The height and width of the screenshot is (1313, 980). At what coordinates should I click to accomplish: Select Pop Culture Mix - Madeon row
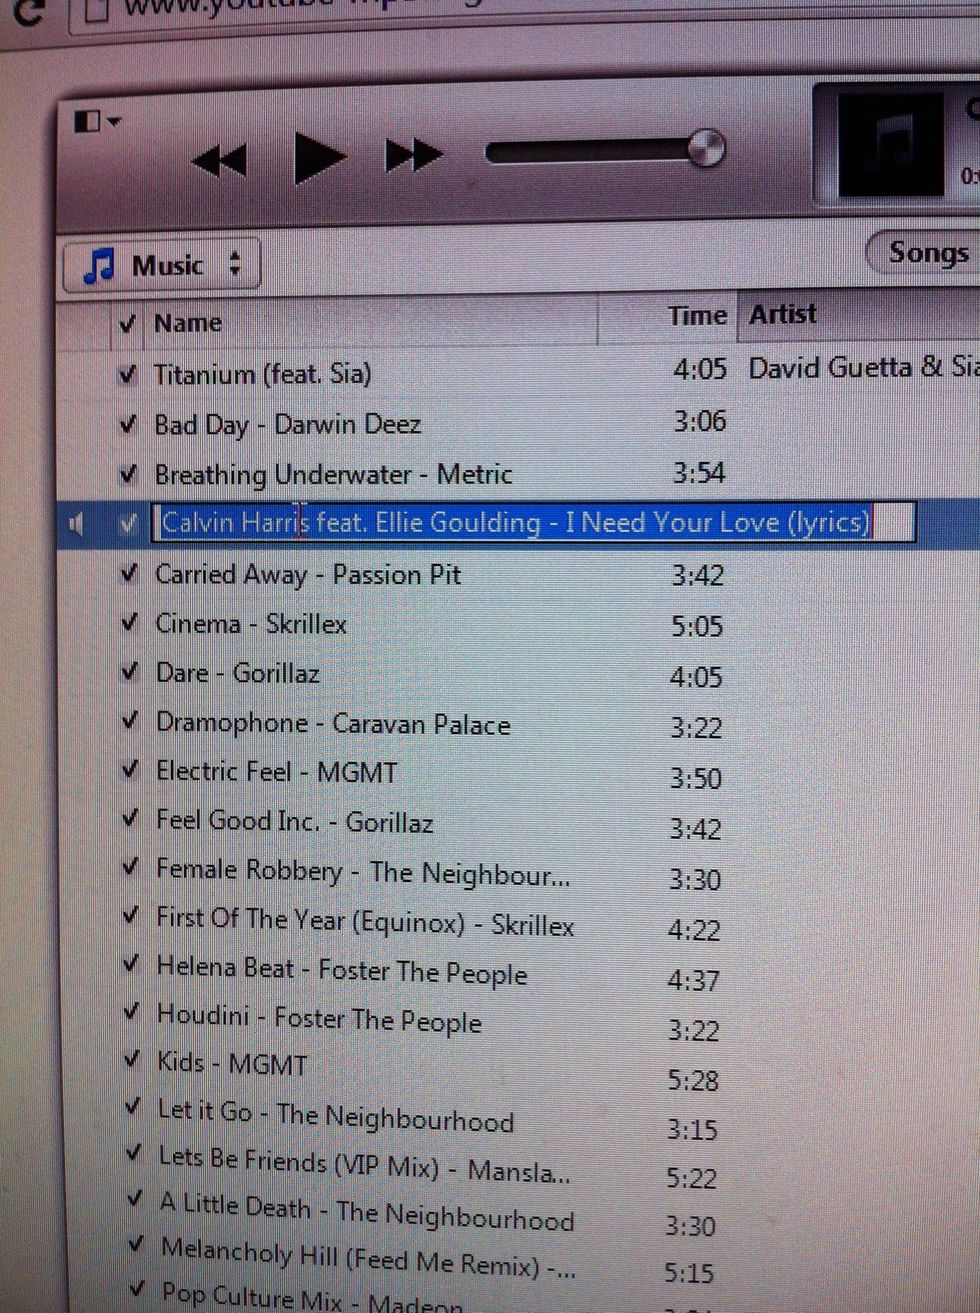(312, 1297)
